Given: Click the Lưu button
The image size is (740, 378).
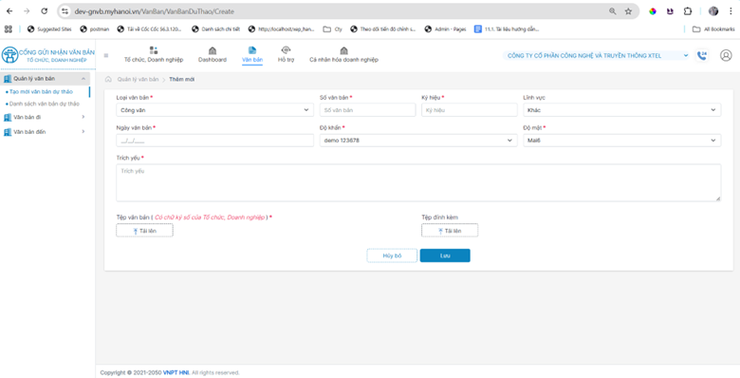Looking at the screenshot, I should point(445,255).
